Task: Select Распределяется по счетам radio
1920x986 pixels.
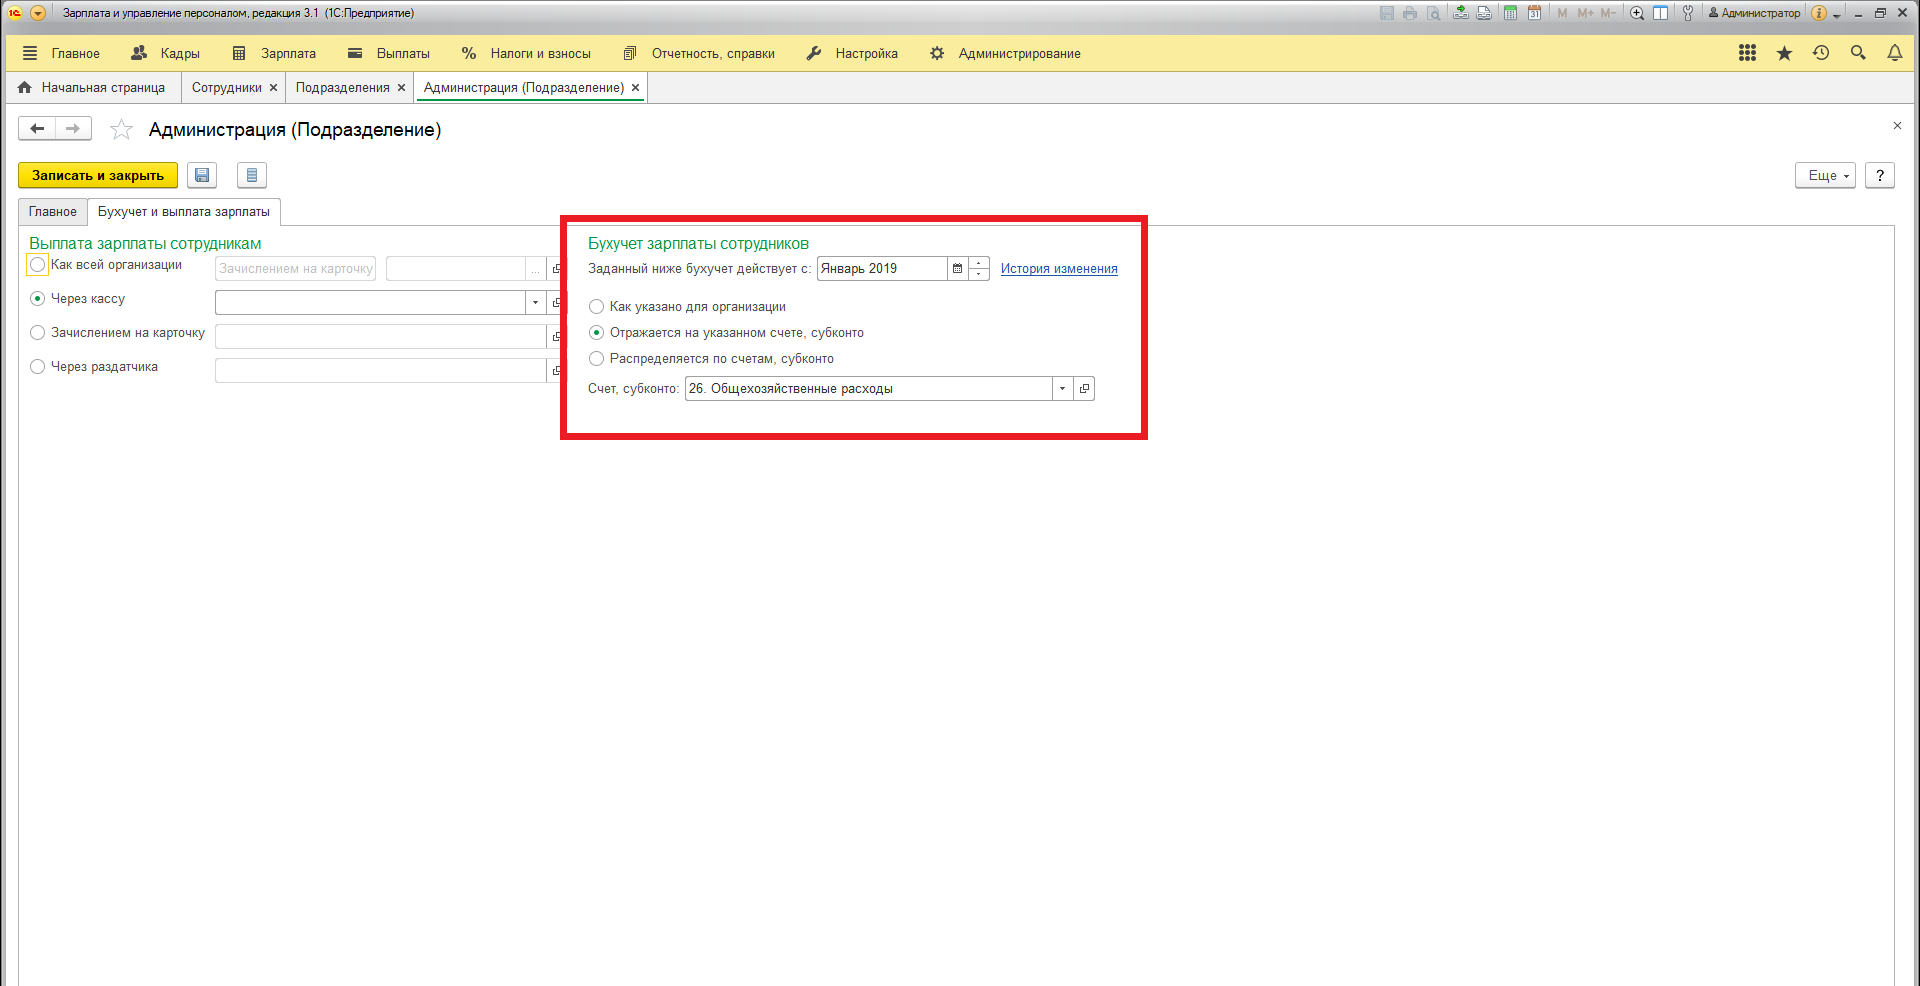Action: [597, 358]
